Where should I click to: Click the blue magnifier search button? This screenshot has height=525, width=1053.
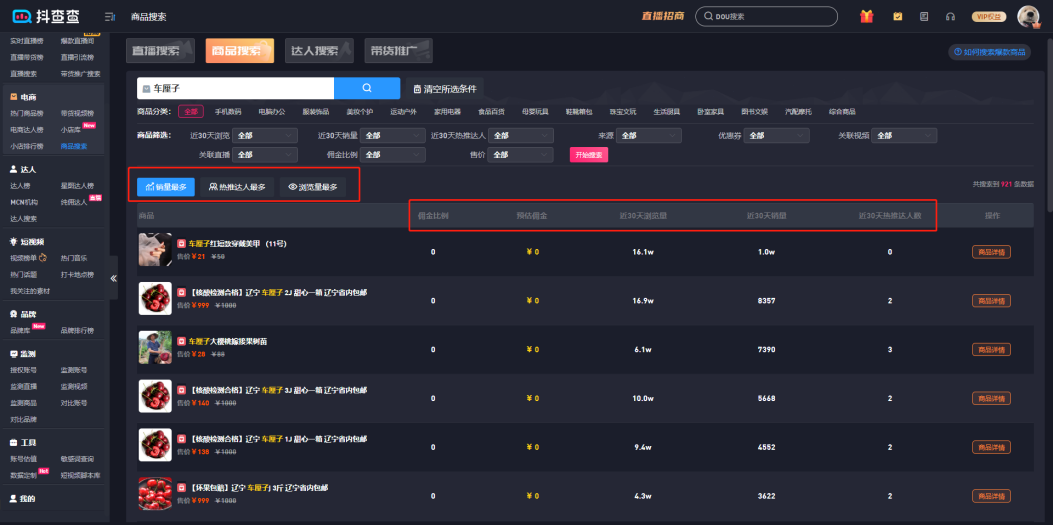tap(366, 88)
